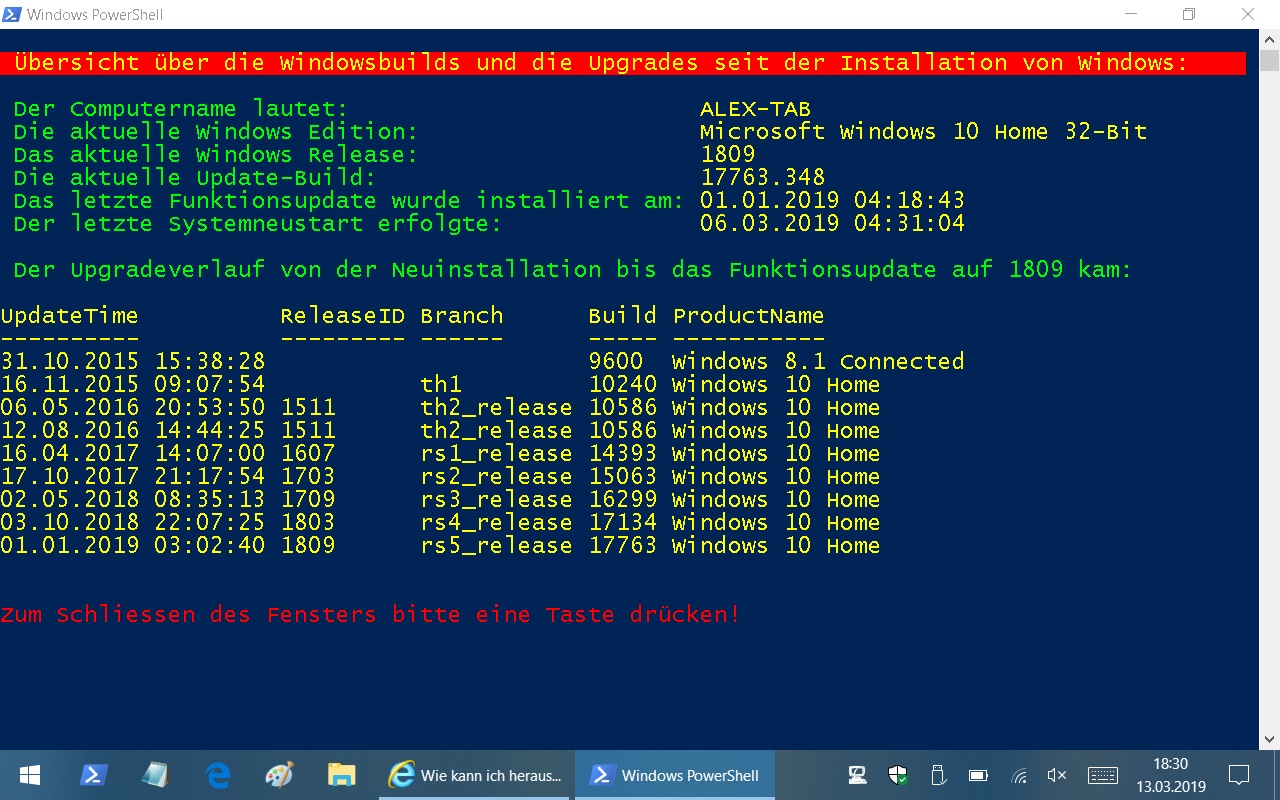Click the timestamp 03.10.2018 22:07:25
The height and width of the screenshot is (800, 1280).
click(x=132, y=523)
